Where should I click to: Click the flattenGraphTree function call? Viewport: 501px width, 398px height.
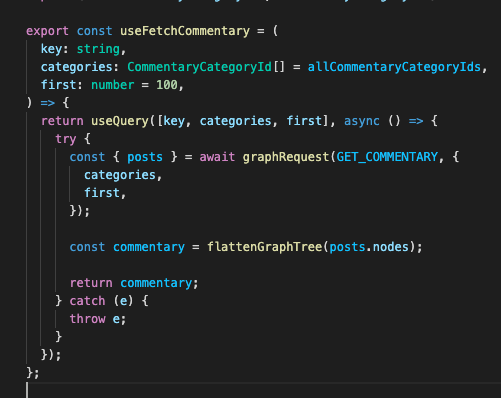(264, 247)
